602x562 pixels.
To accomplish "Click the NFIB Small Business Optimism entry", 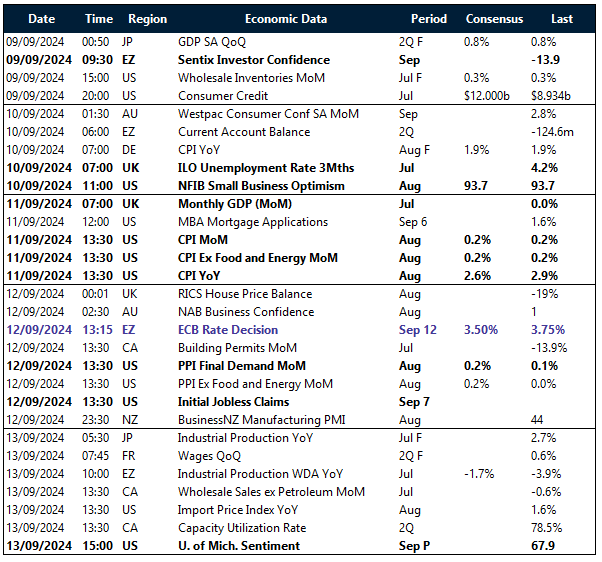I will pos(261,186).
